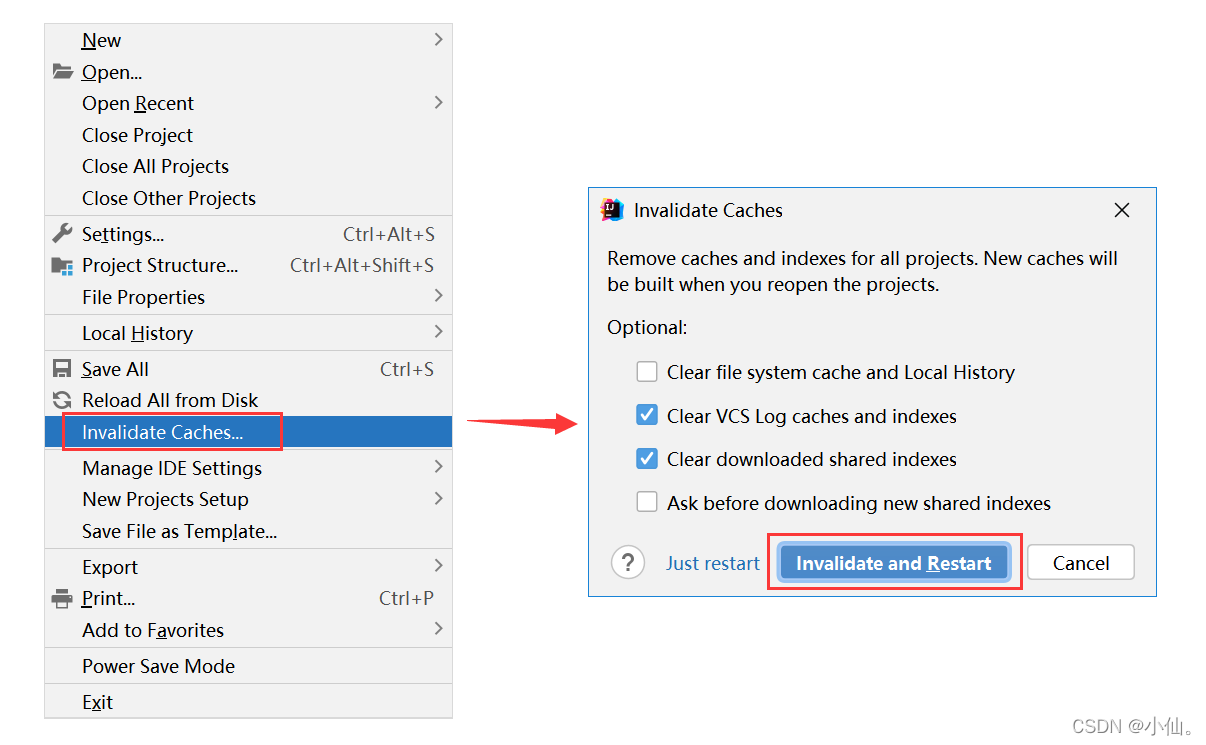Expand the Export submenu
The height and width of the screenshot is (745, 1206).
tap(438, 566)
